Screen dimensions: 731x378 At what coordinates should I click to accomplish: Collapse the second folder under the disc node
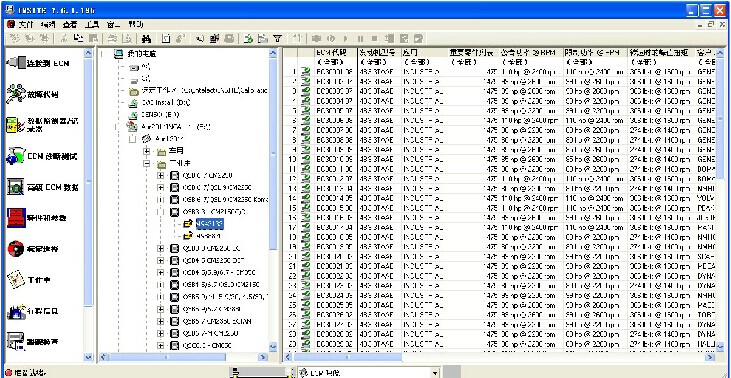147,164
